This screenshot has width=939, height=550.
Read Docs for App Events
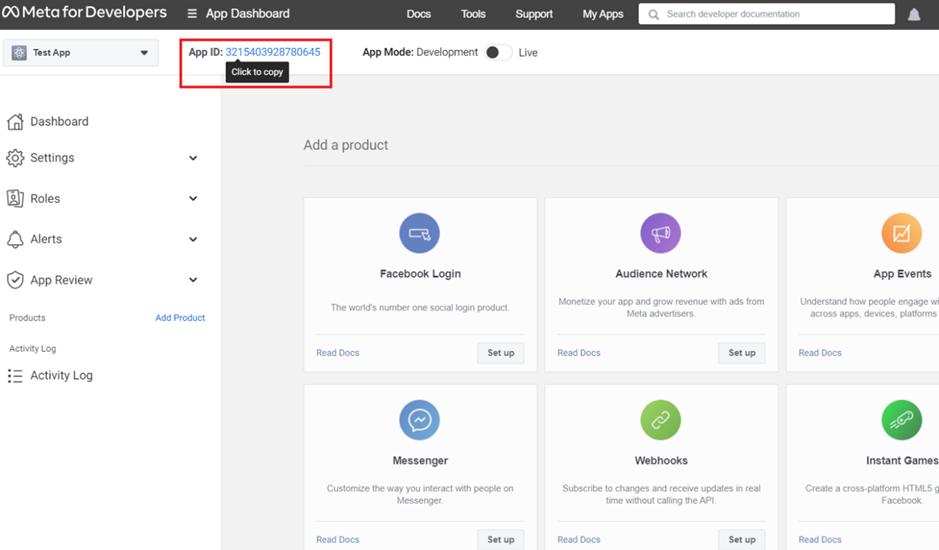pos(820,353)
